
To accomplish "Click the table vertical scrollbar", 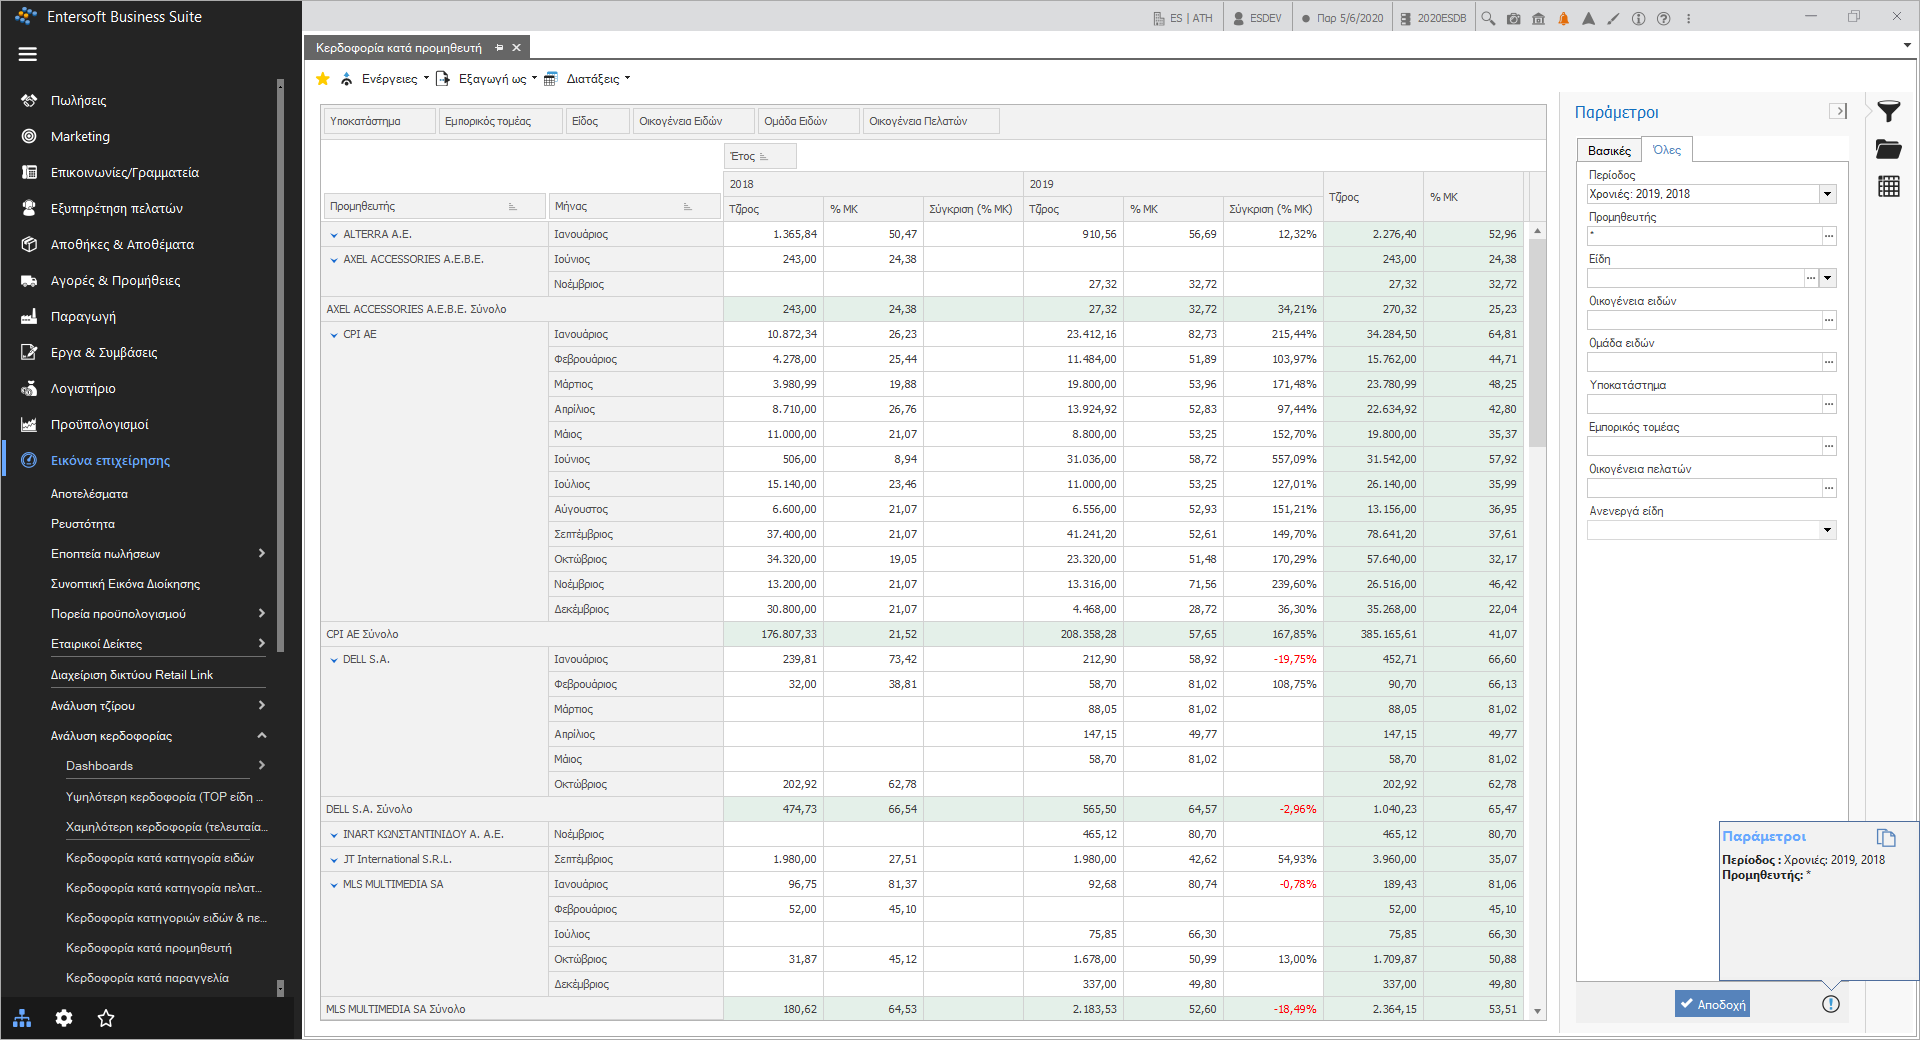I will pos(1537,340).
